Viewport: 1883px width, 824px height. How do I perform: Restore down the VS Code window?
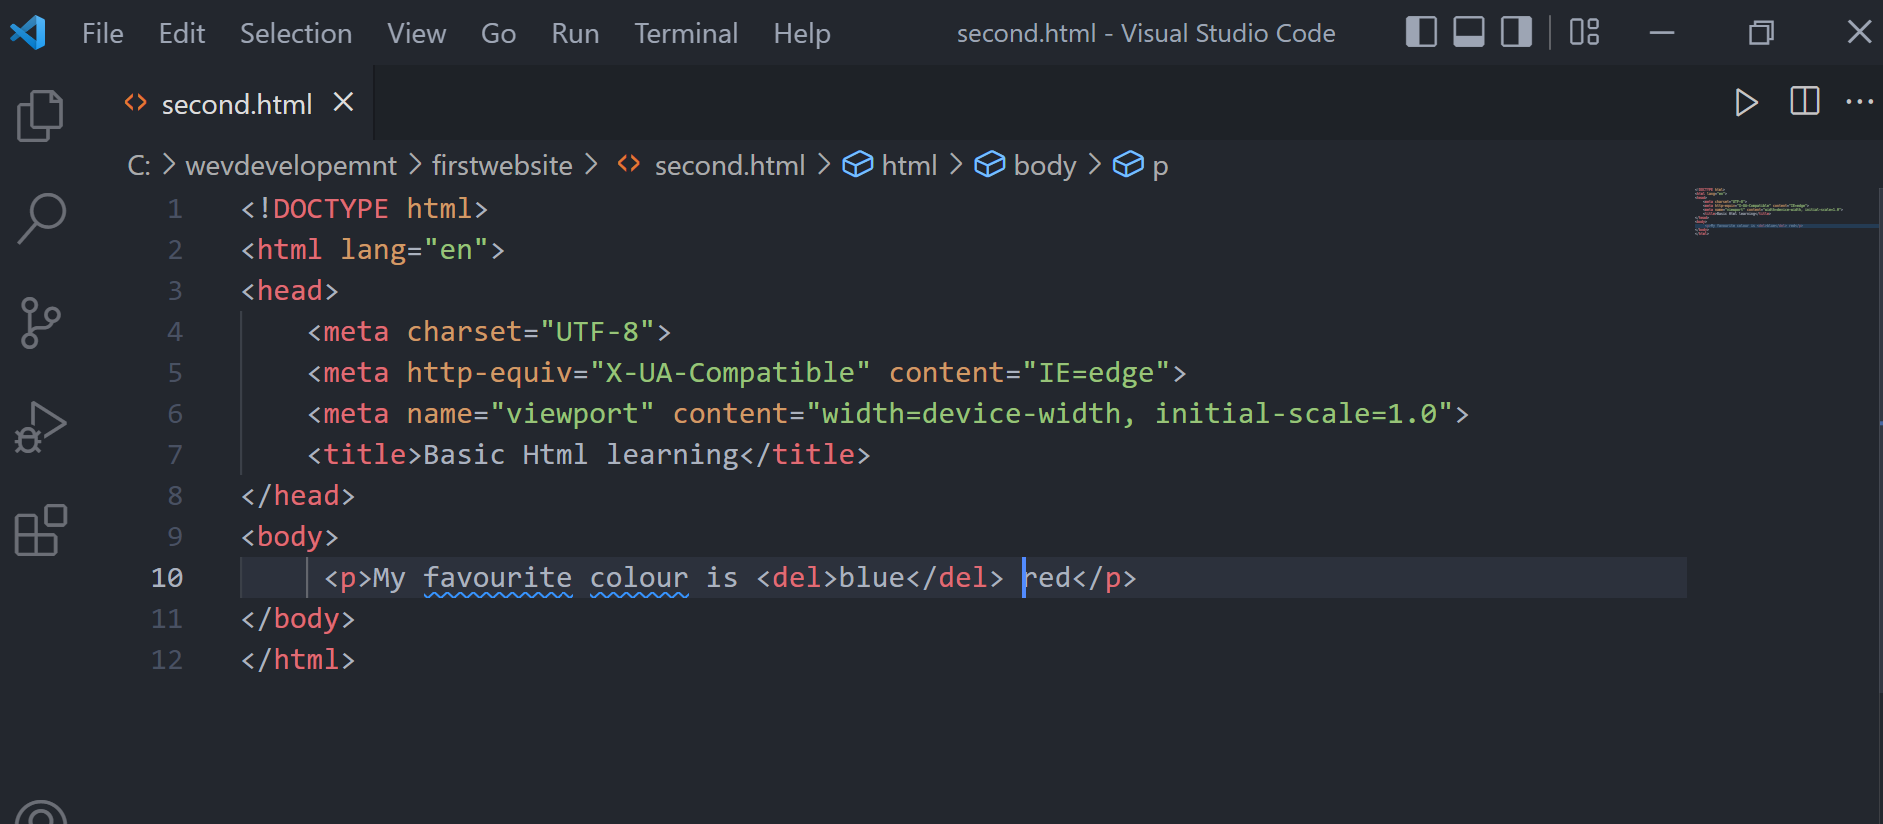pyautogui.click(x=1761, y=33)
